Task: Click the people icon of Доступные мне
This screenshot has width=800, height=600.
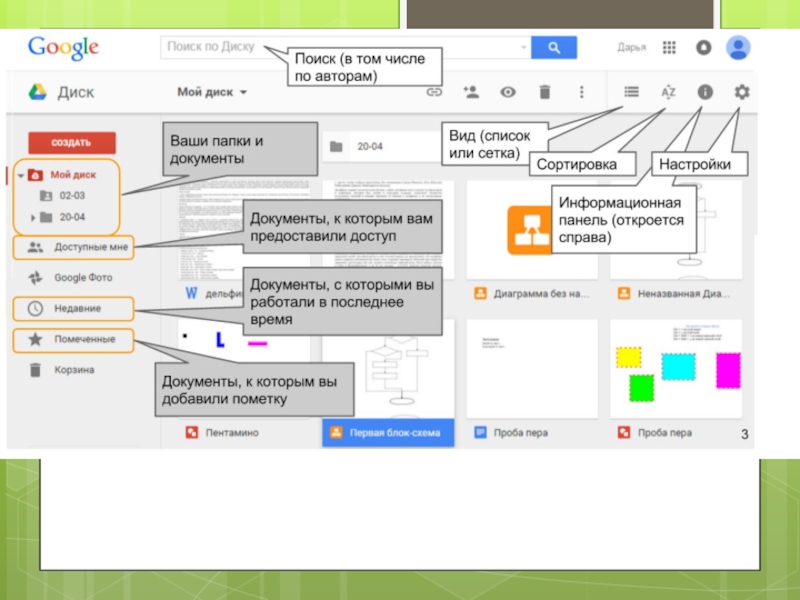Action: pyautogui.click(x=35, y=247)
